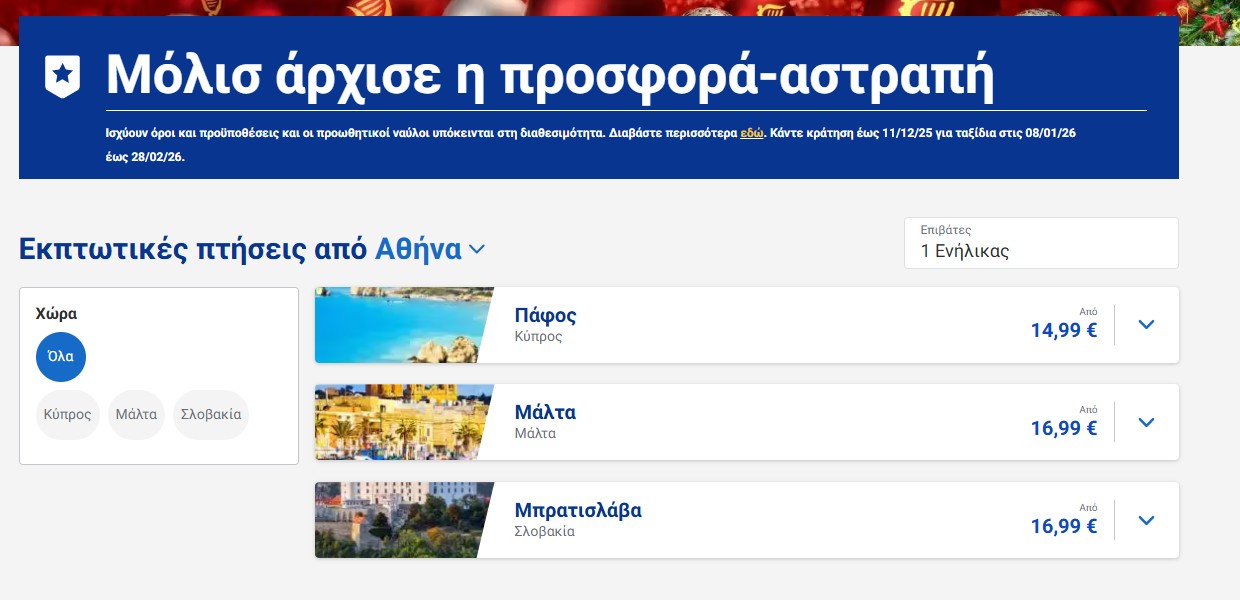
Task: Open the Πάφος beach thumbnail image
Action: (400, 325)
